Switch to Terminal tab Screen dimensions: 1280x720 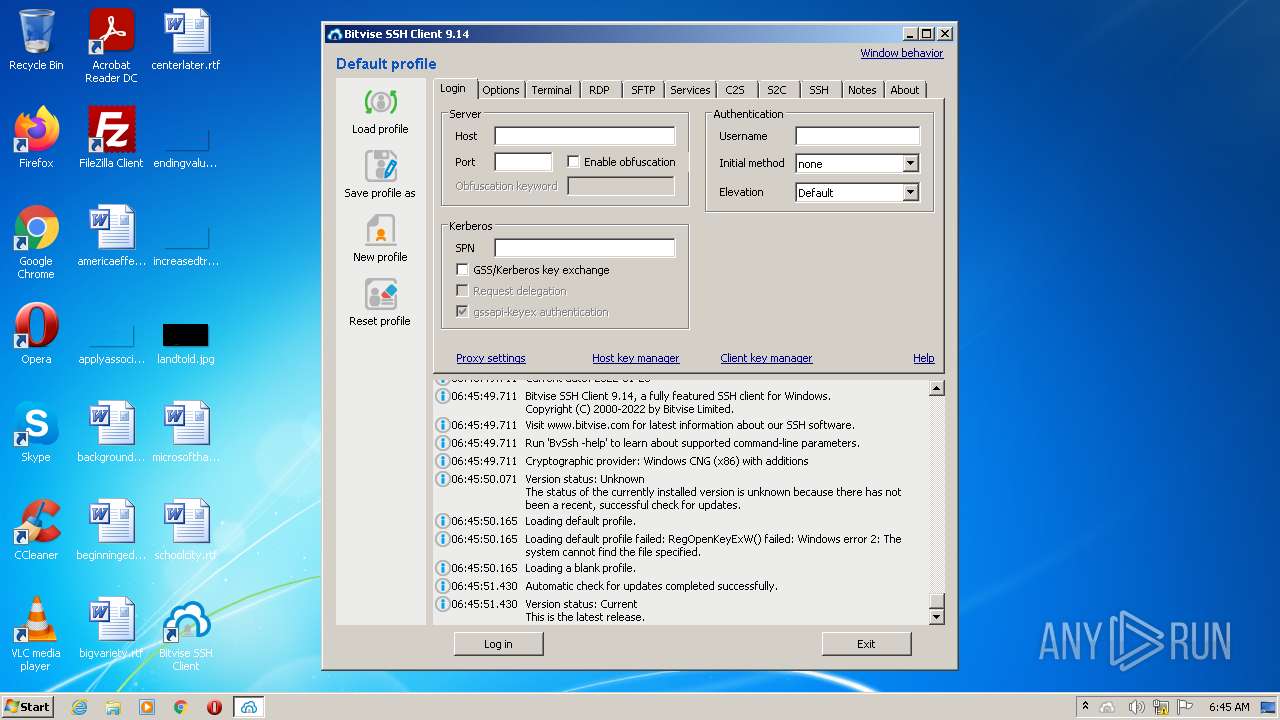551,90
